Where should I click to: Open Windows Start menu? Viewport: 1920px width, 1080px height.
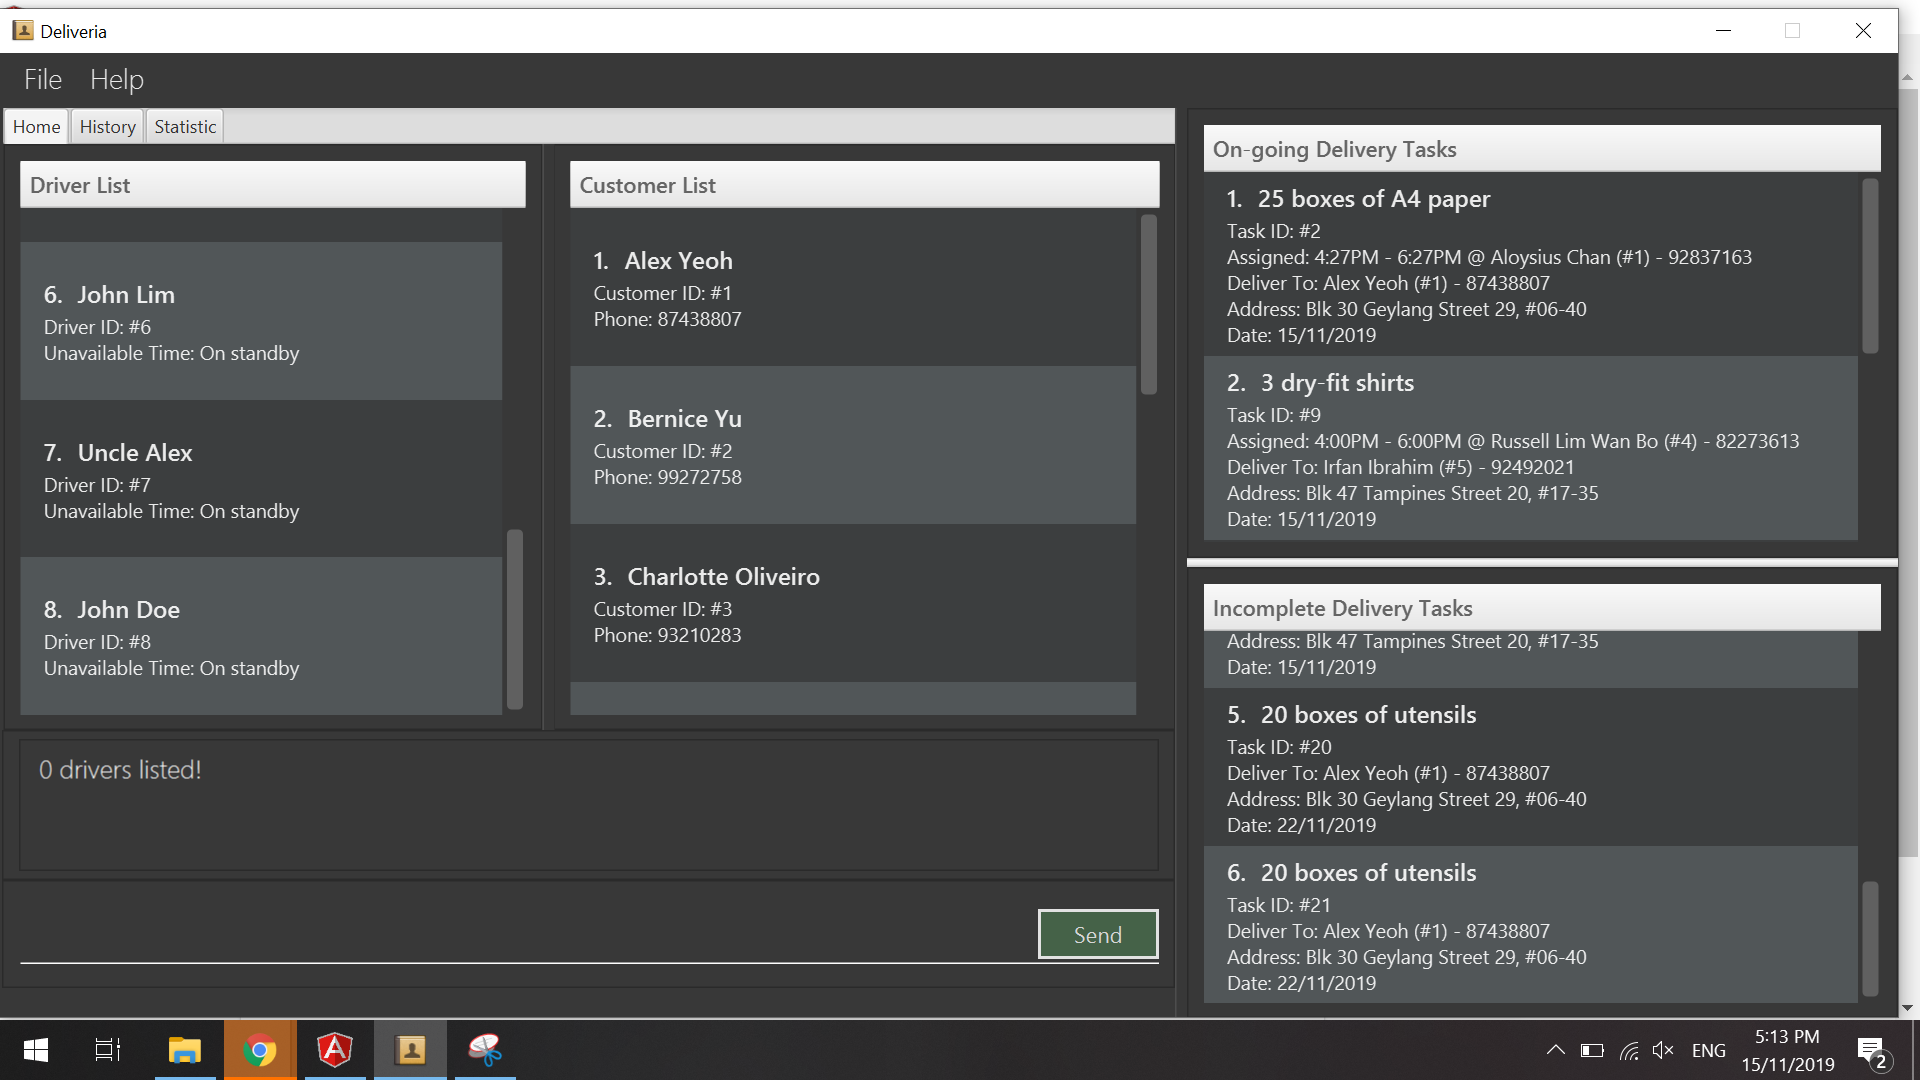[36, 1050]
